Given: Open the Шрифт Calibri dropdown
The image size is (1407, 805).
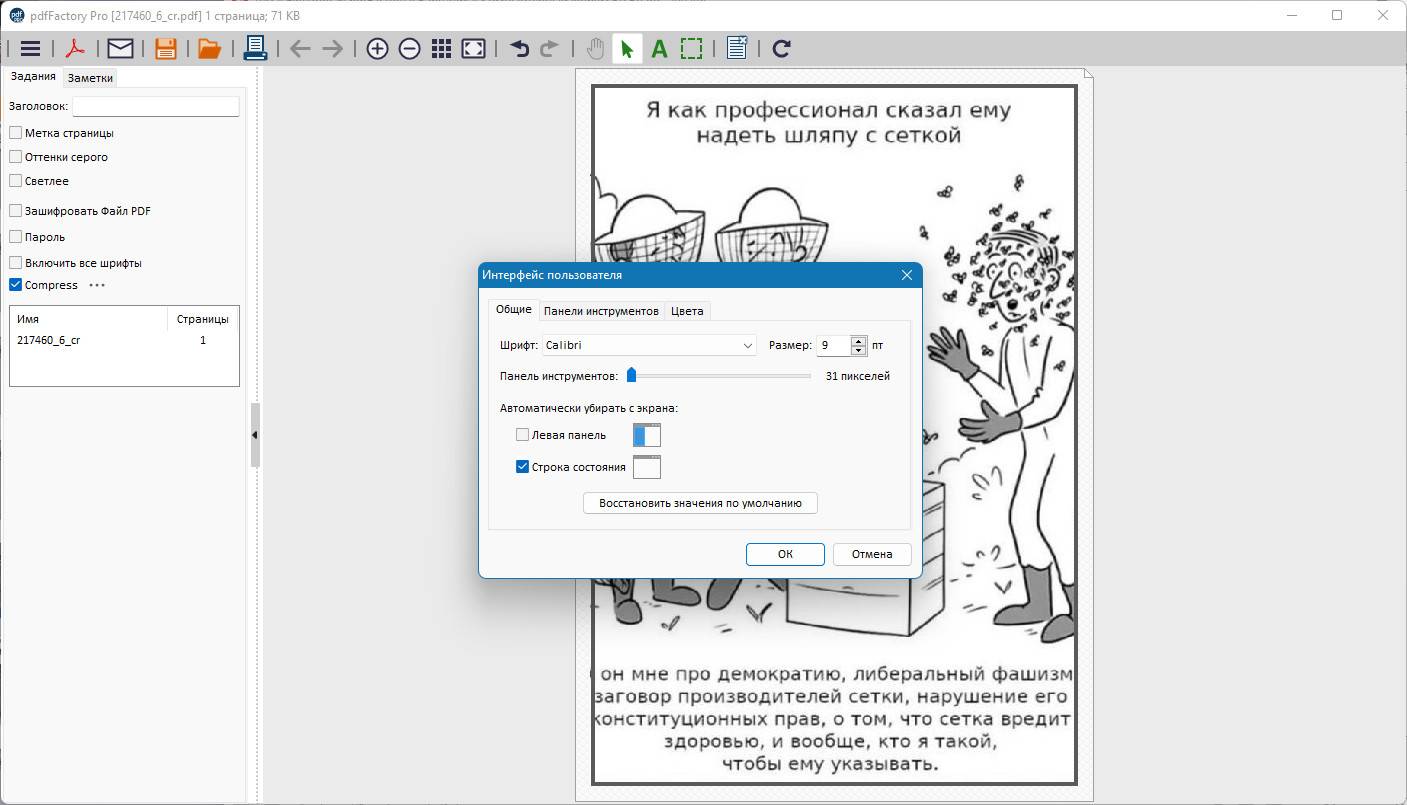Looking at the screenshot, I should coord(649,345).
